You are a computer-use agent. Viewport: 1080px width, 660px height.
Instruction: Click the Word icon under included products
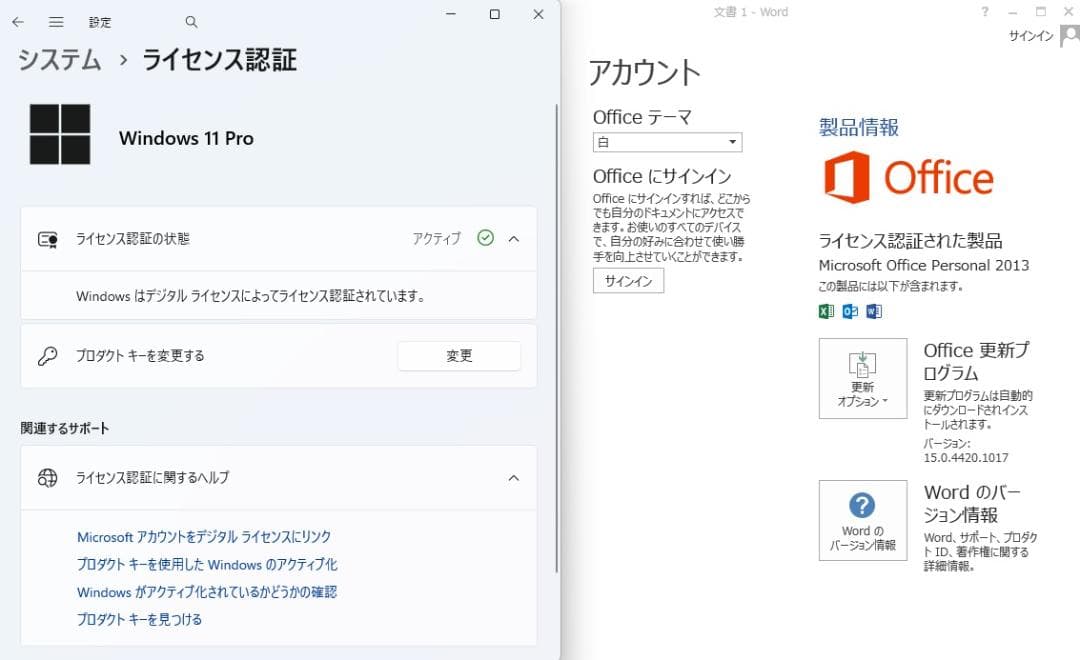(874, 311)
